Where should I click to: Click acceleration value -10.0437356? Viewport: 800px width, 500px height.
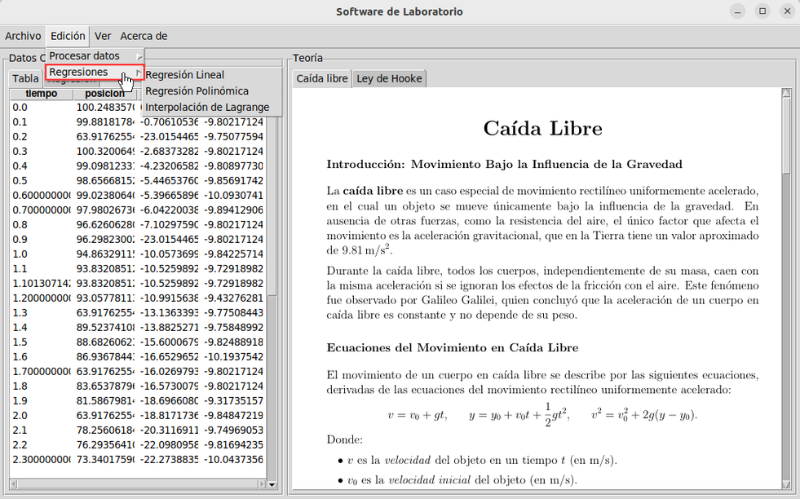pyautogui.click(x=234, y=460)
